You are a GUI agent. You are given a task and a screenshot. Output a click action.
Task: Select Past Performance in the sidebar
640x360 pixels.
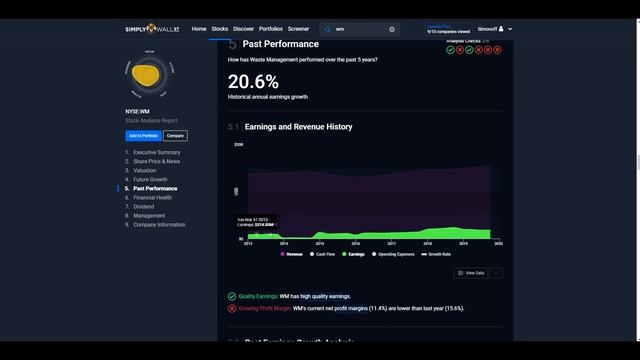155,189
